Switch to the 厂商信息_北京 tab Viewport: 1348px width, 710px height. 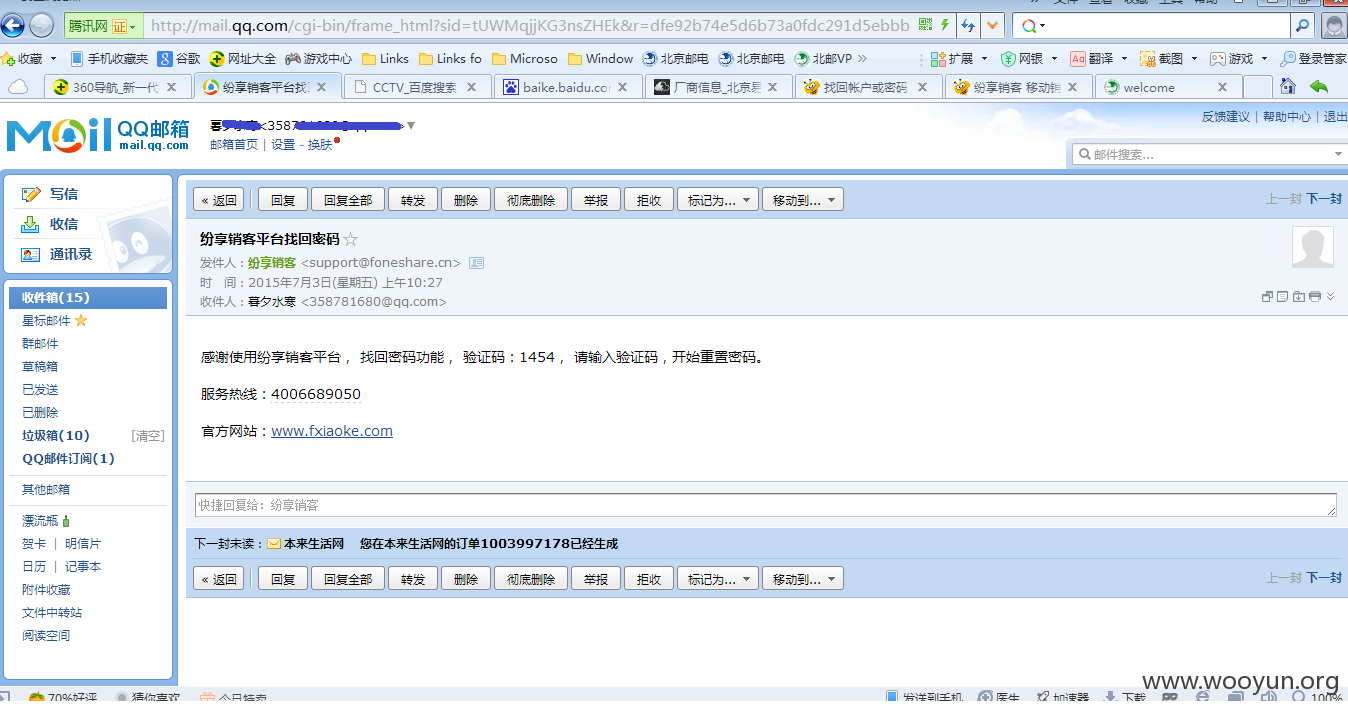(x=717, y=88)
